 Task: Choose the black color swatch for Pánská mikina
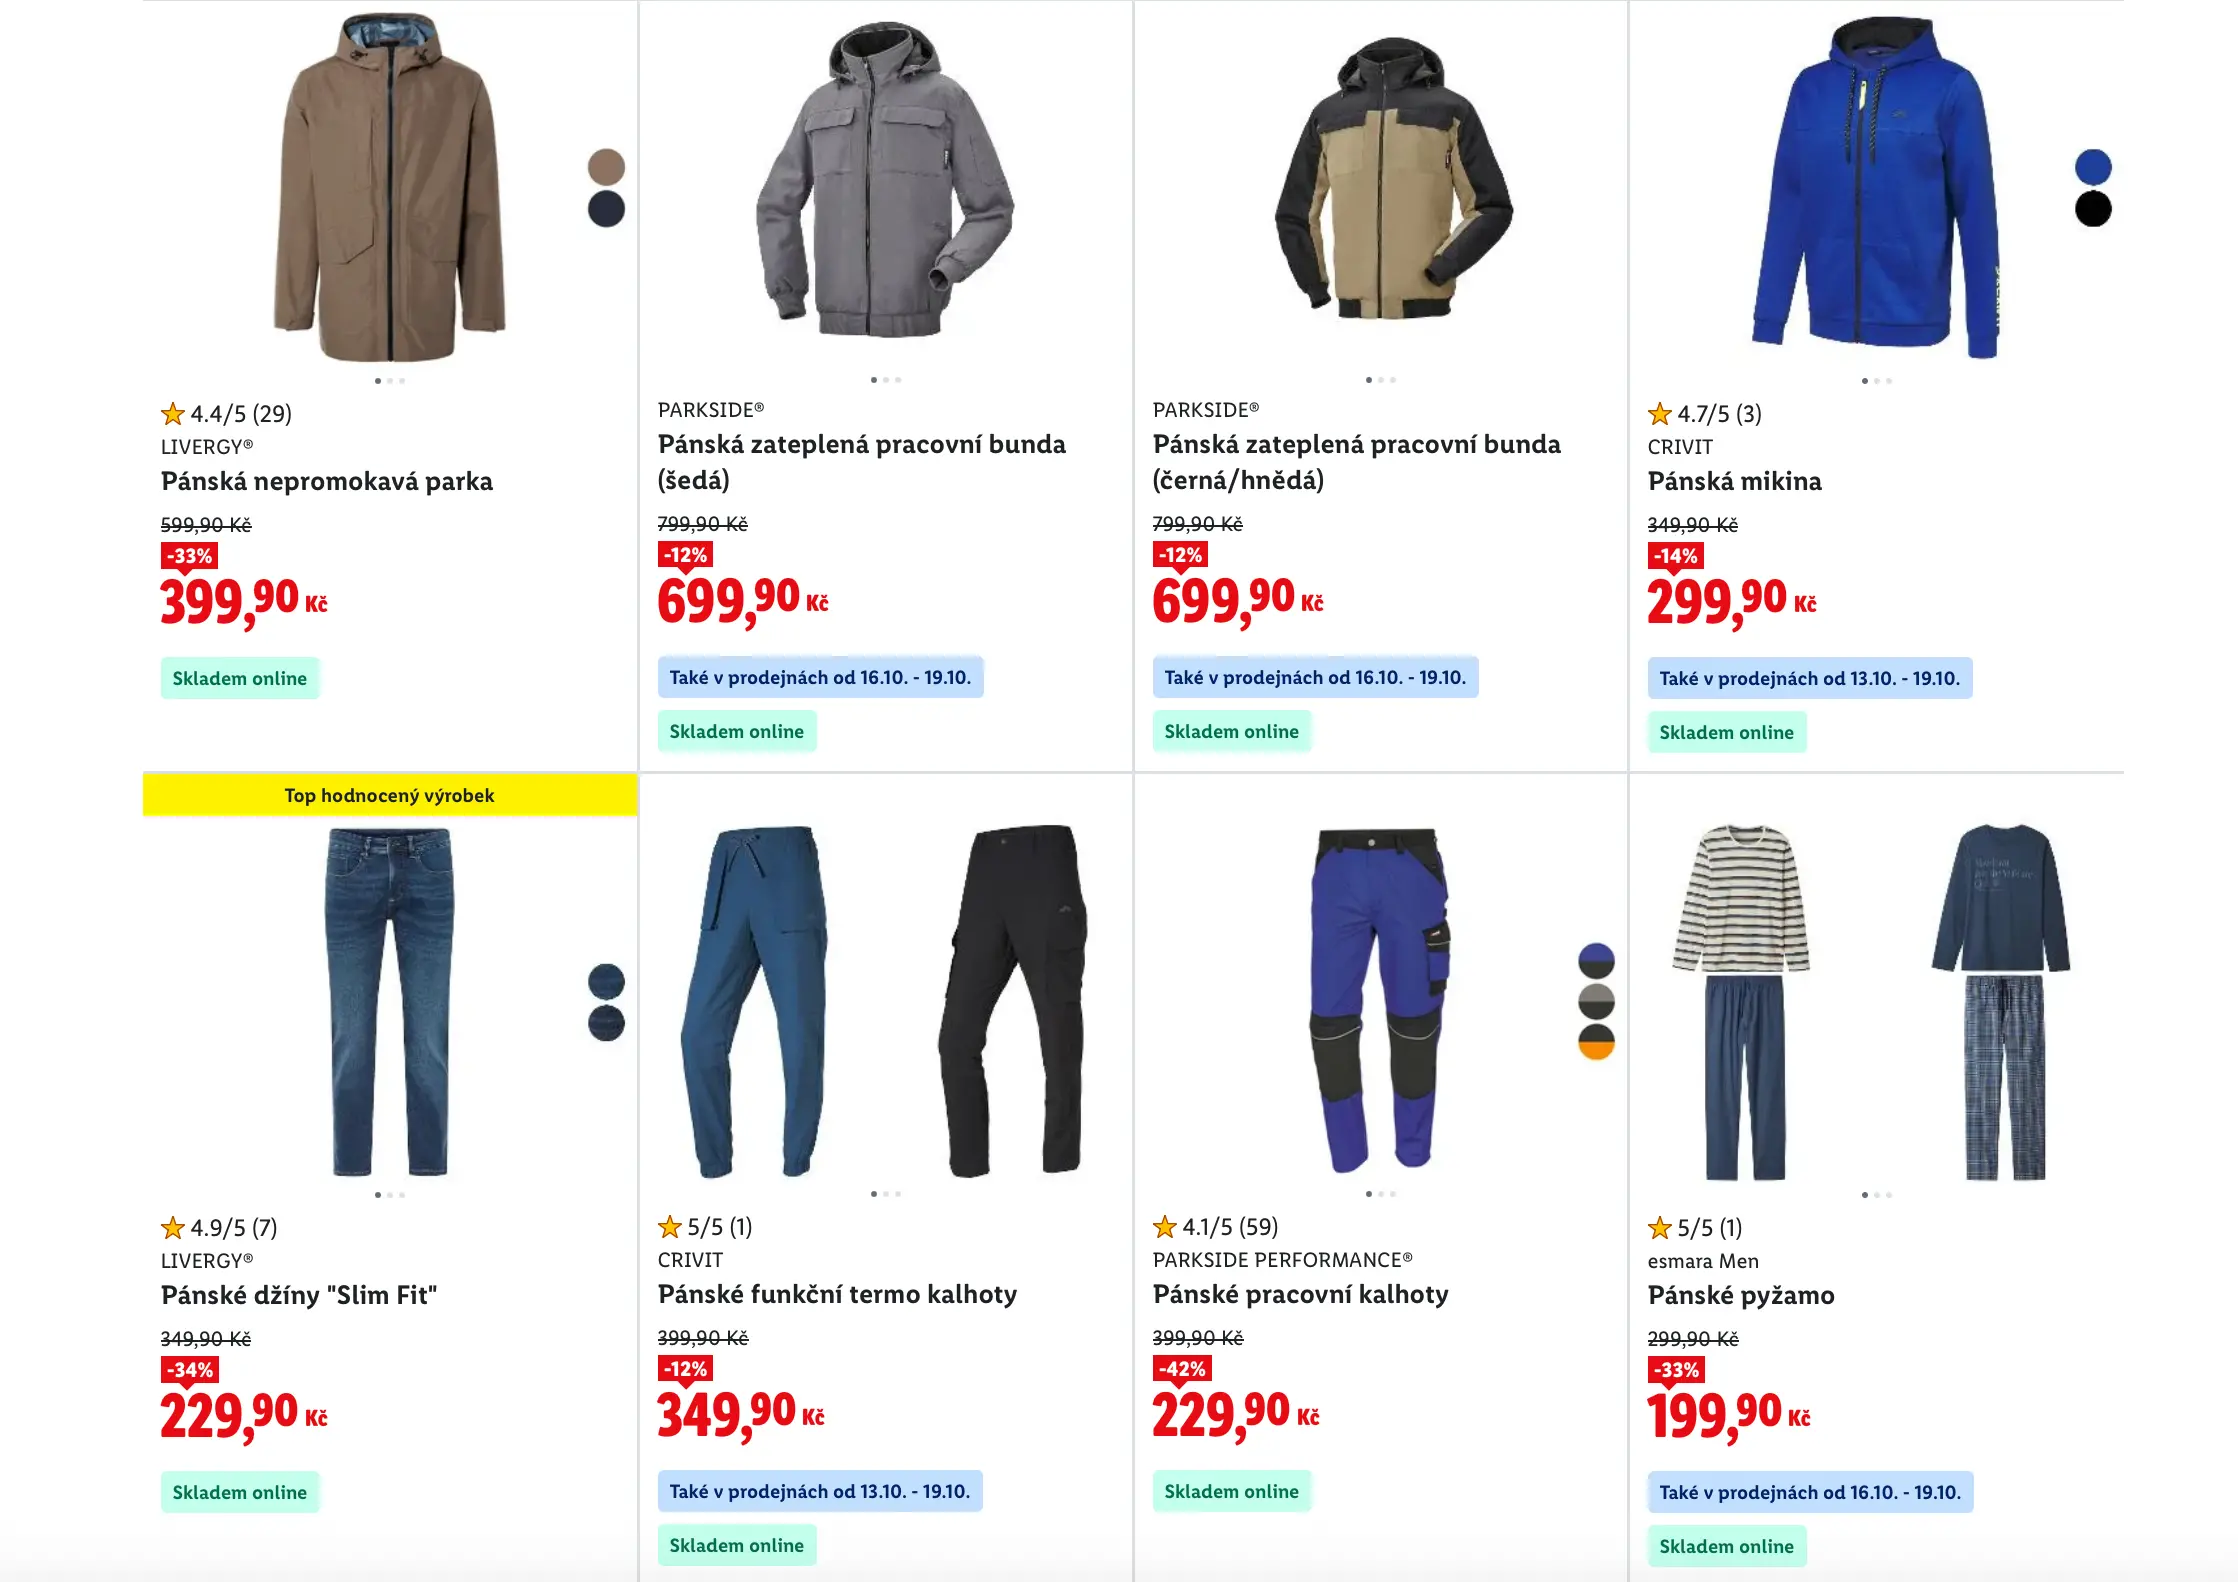point(2093,209)
